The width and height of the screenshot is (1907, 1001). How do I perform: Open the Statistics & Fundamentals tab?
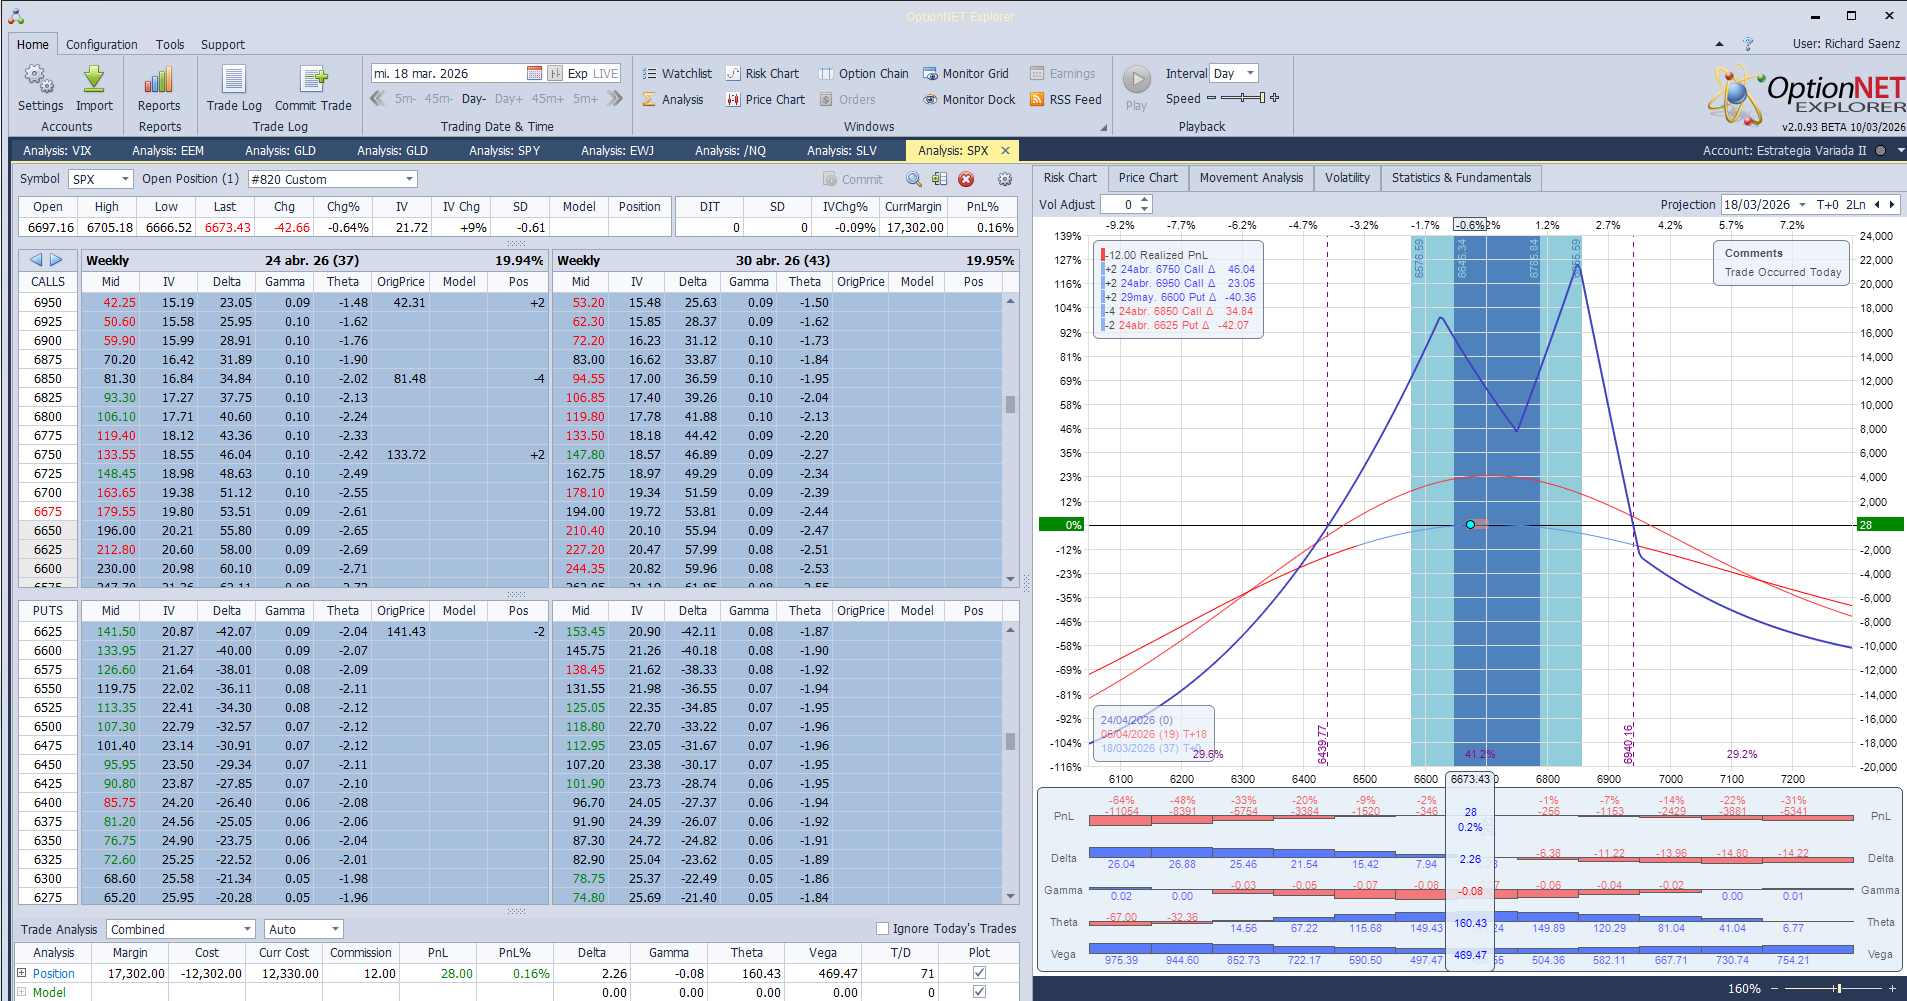pyautogui.click(x=1461, y=178)
